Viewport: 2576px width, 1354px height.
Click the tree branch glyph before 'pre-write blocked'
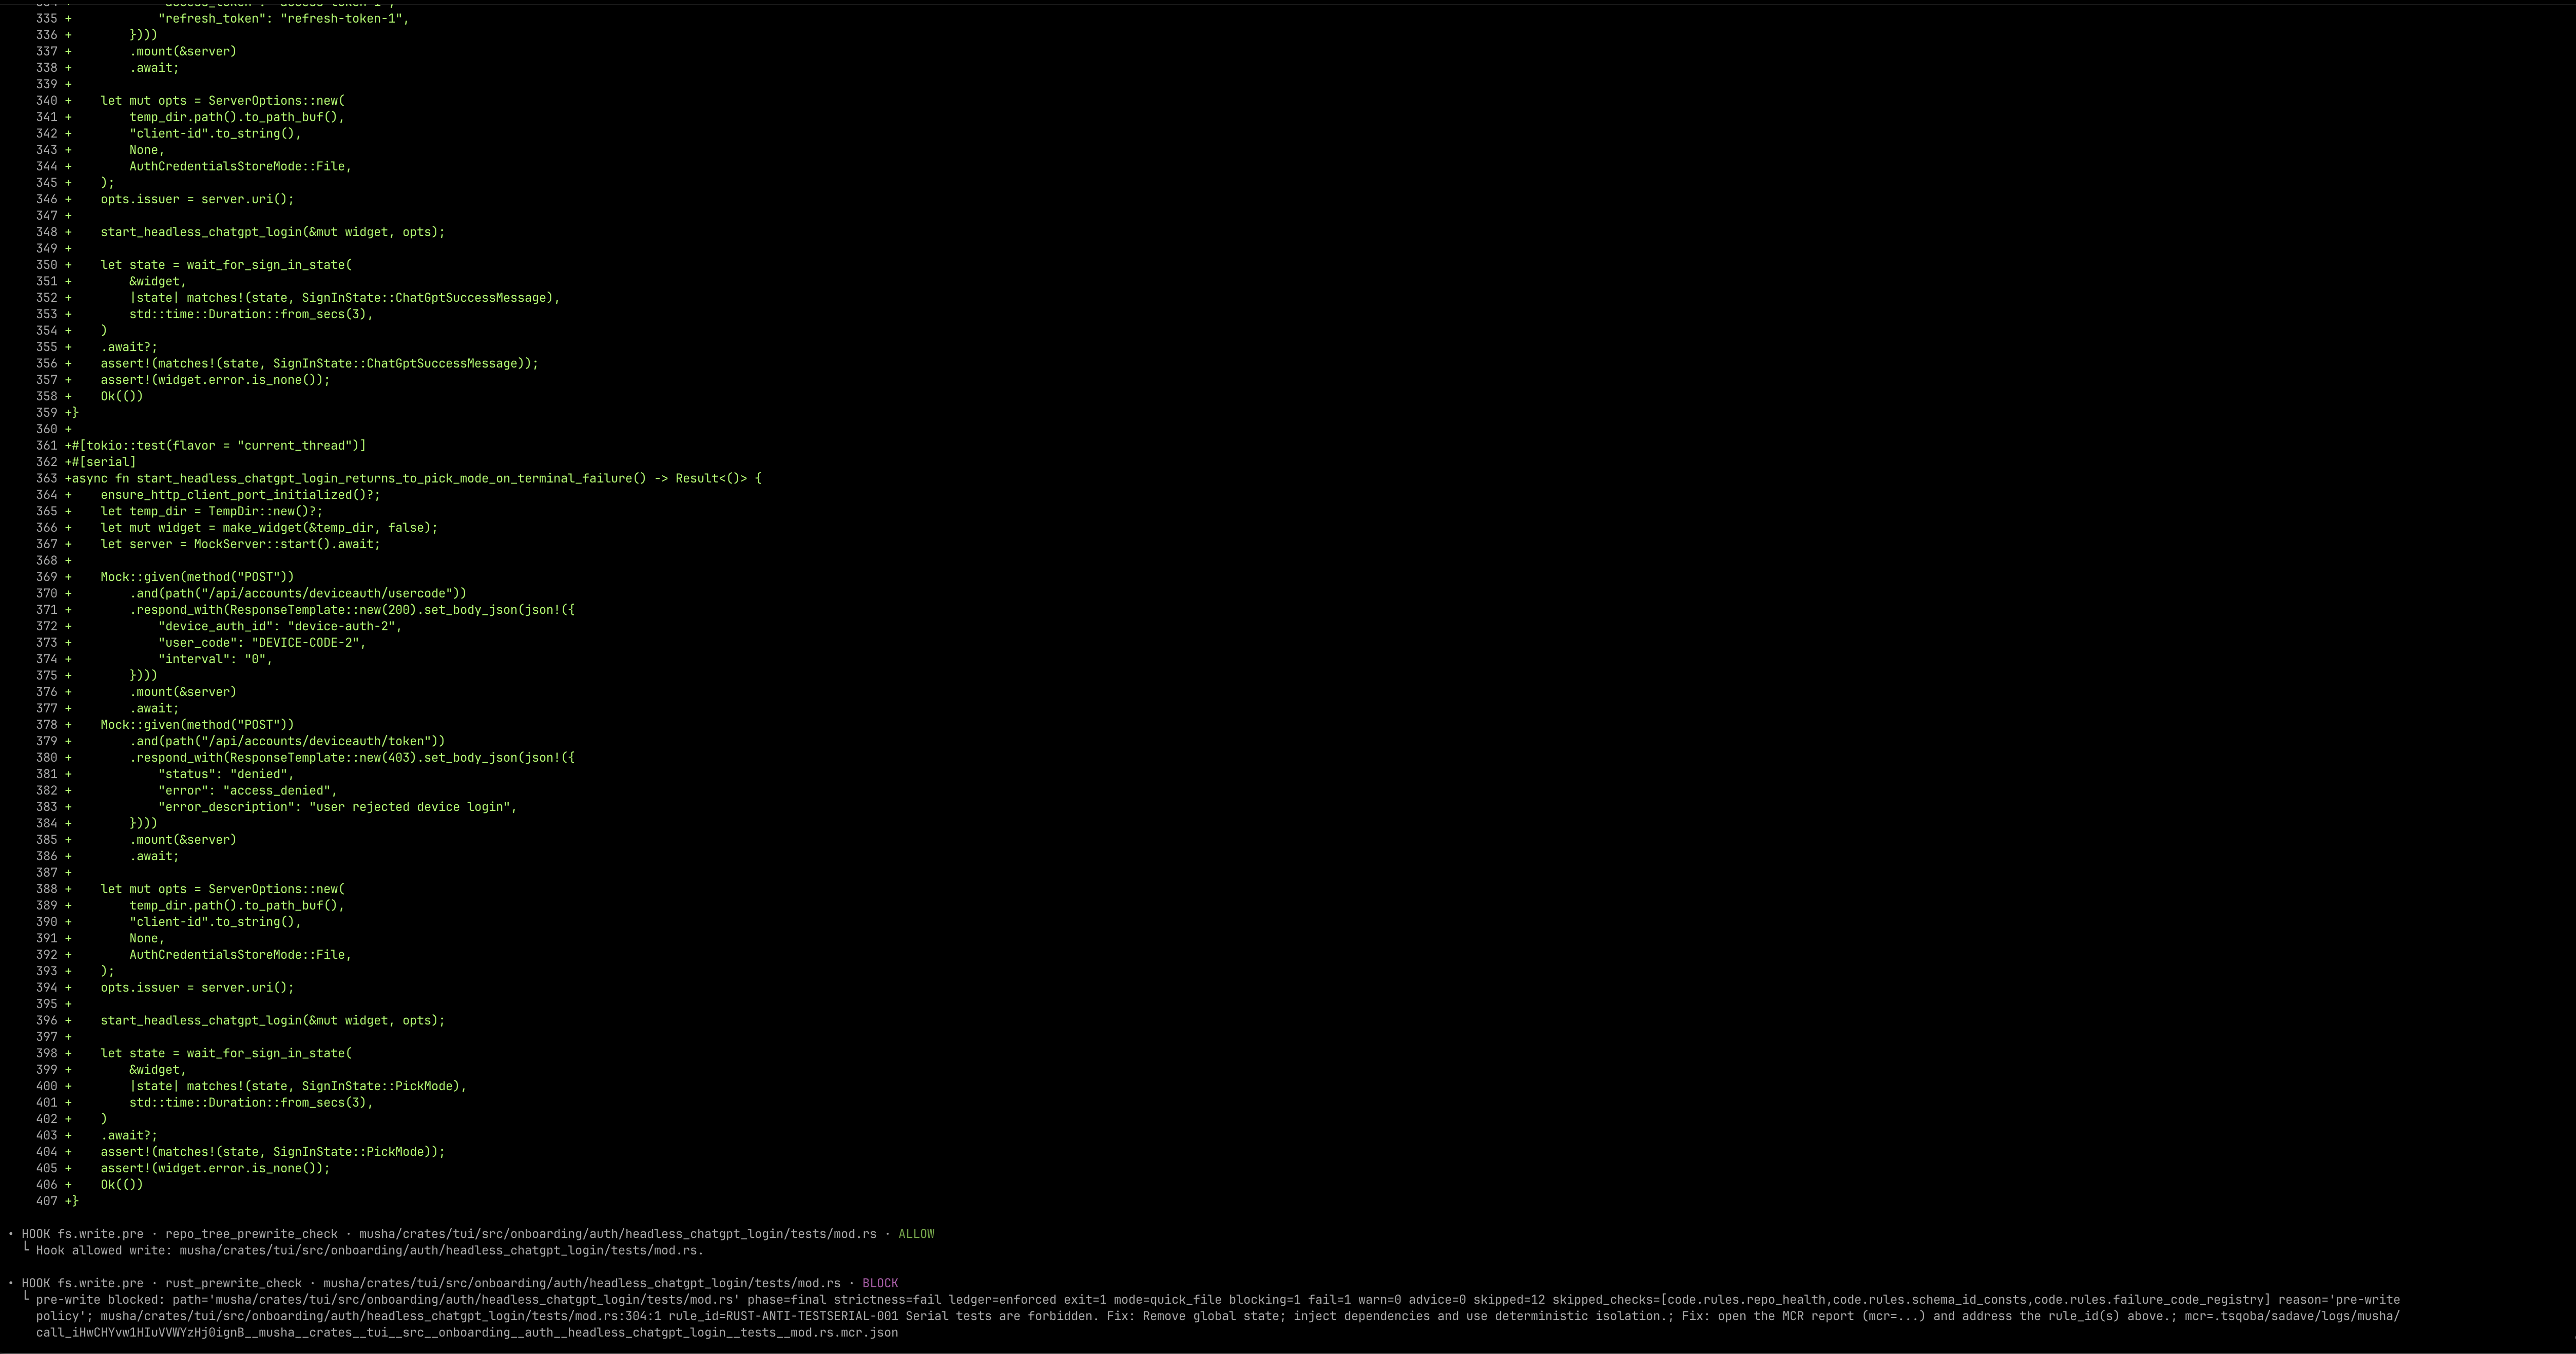point(26,1299)
